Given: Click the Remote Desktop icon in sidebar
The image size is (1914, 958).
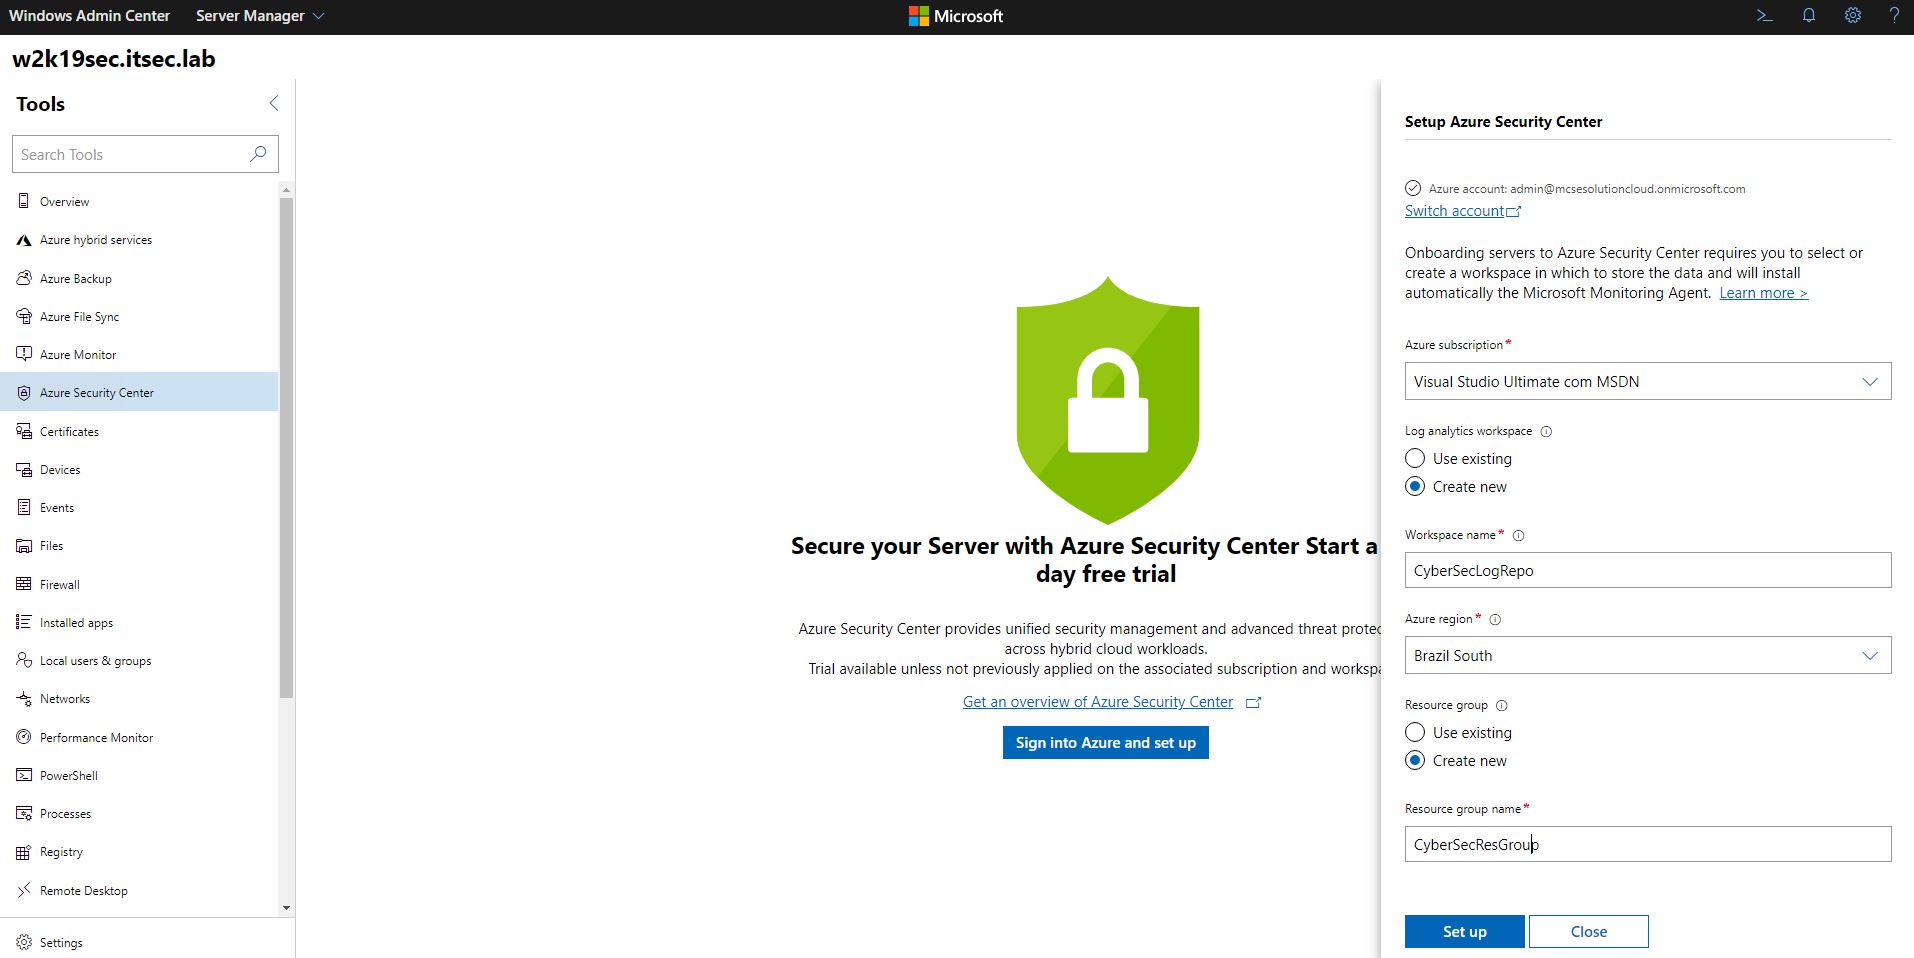Looking at the screenshot, I should pyautogui.click(x=24, y=890).
